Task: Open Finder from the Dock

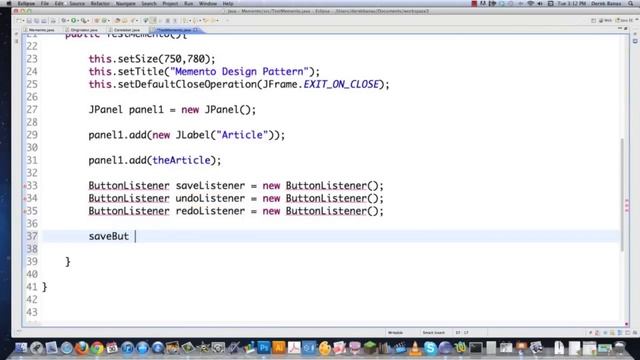Action: click(x=21, y=348)
